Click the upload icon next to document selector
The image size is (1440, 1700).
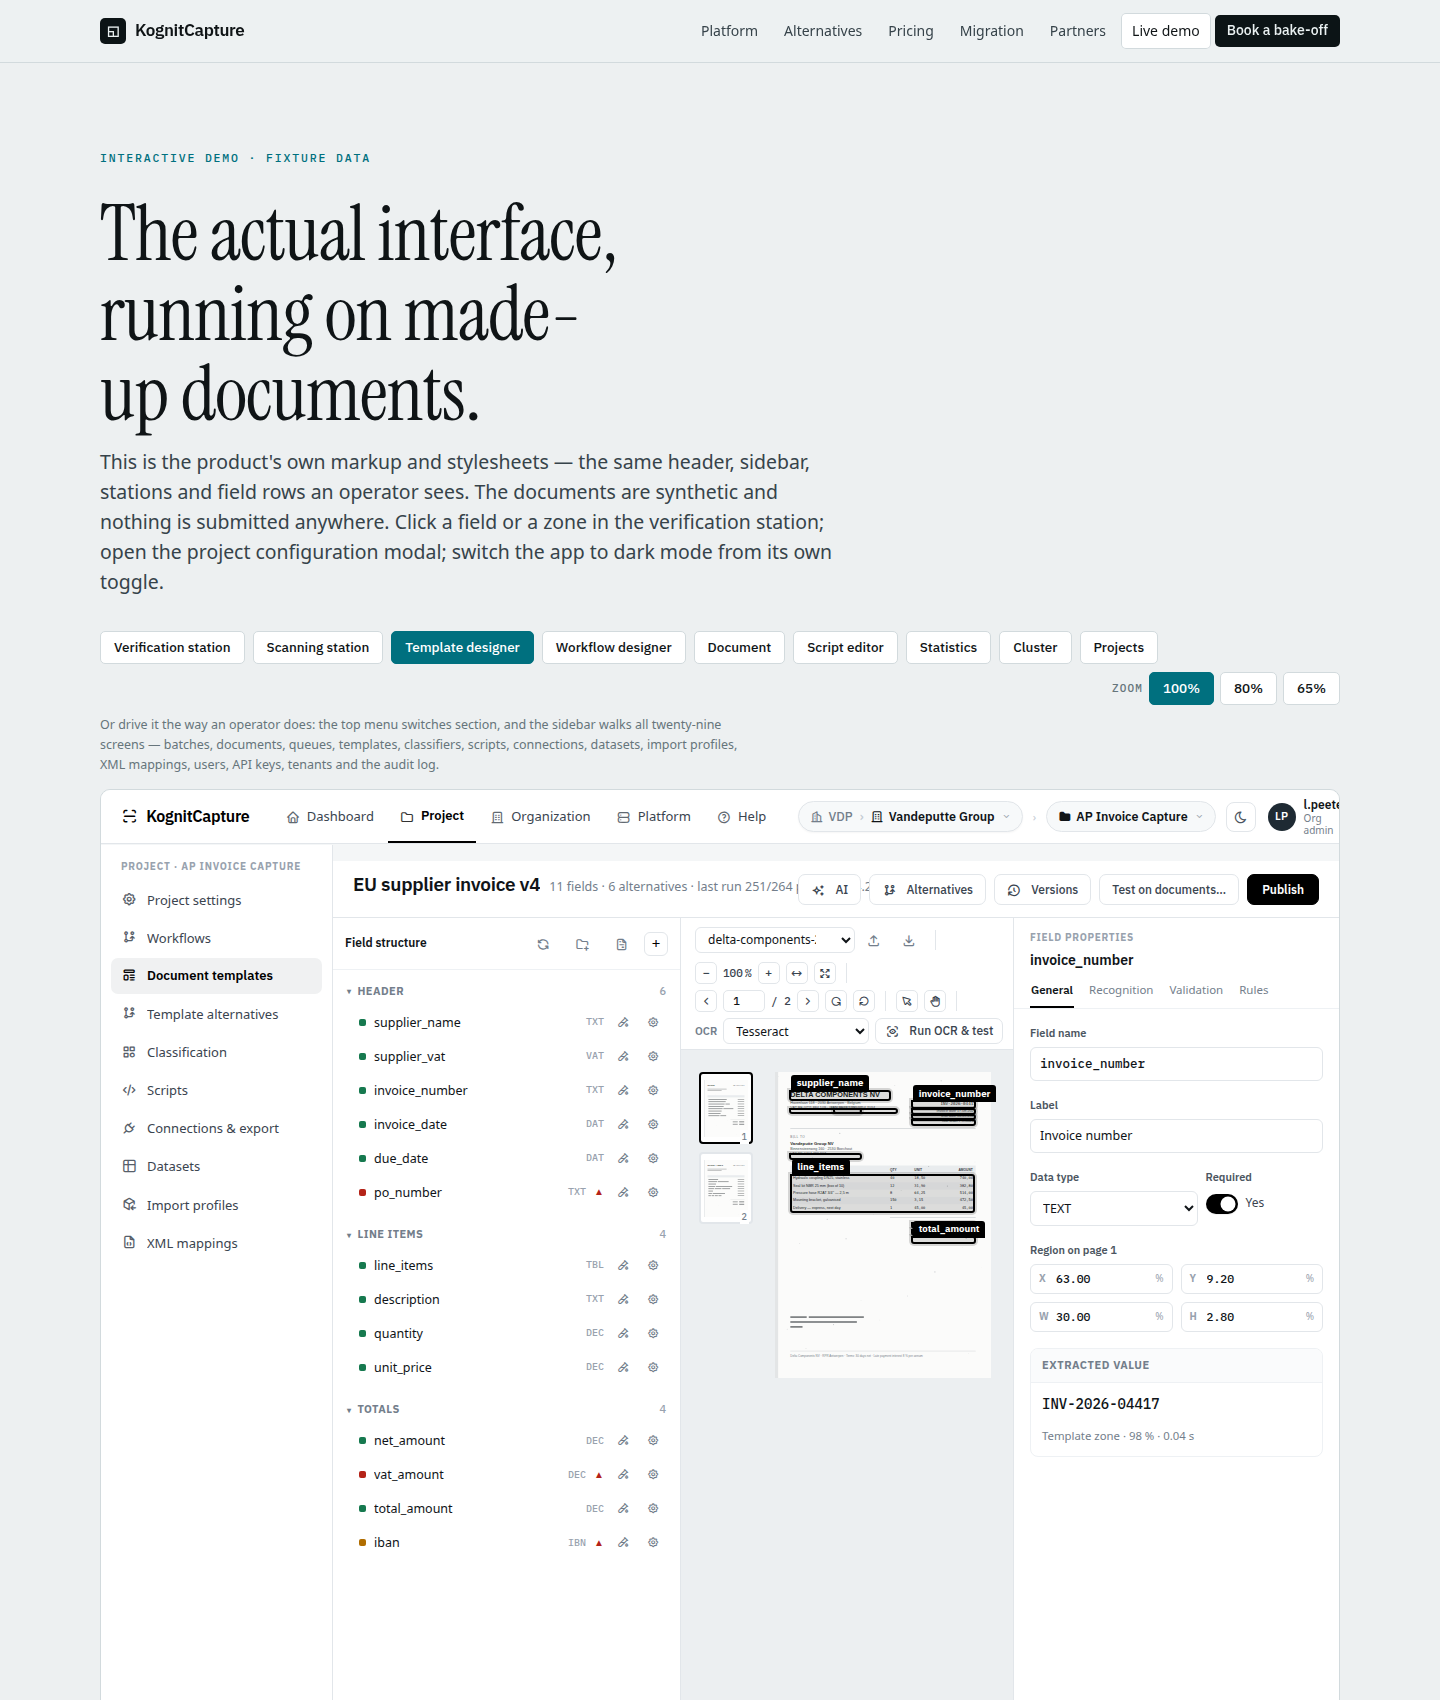coord(874,940)
